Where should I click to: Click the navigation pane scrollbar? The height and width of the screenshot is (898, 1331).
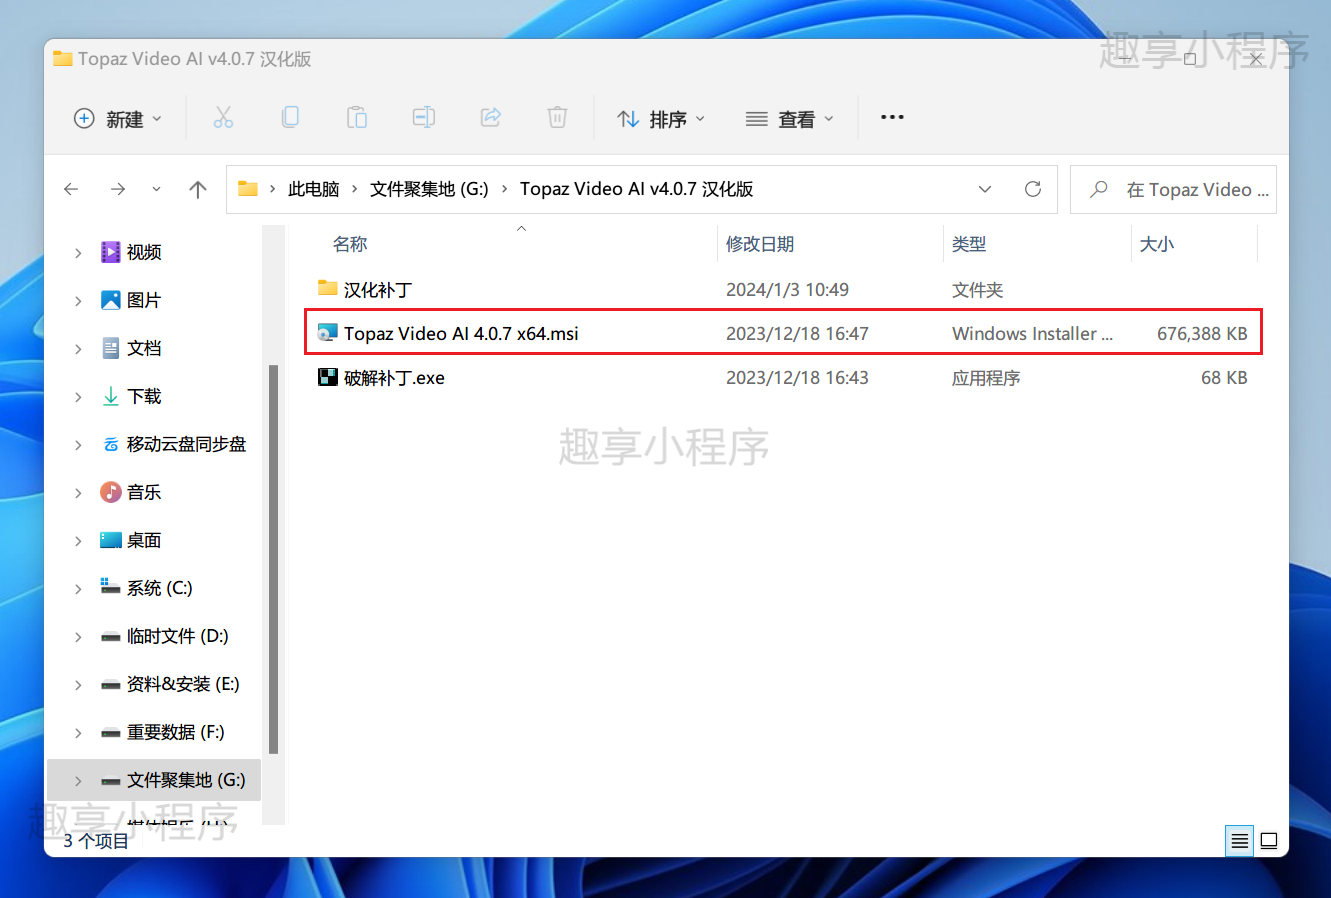point(273,560)
